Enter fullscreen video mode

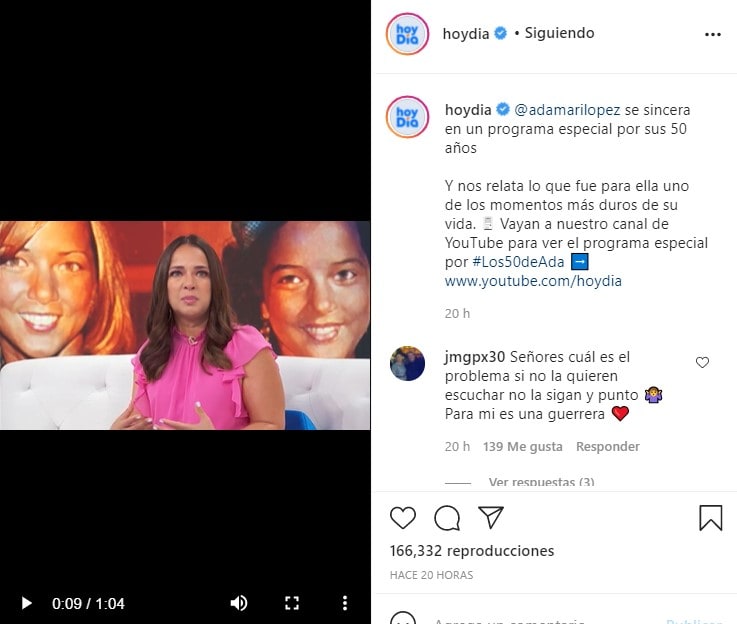[292, 603]
